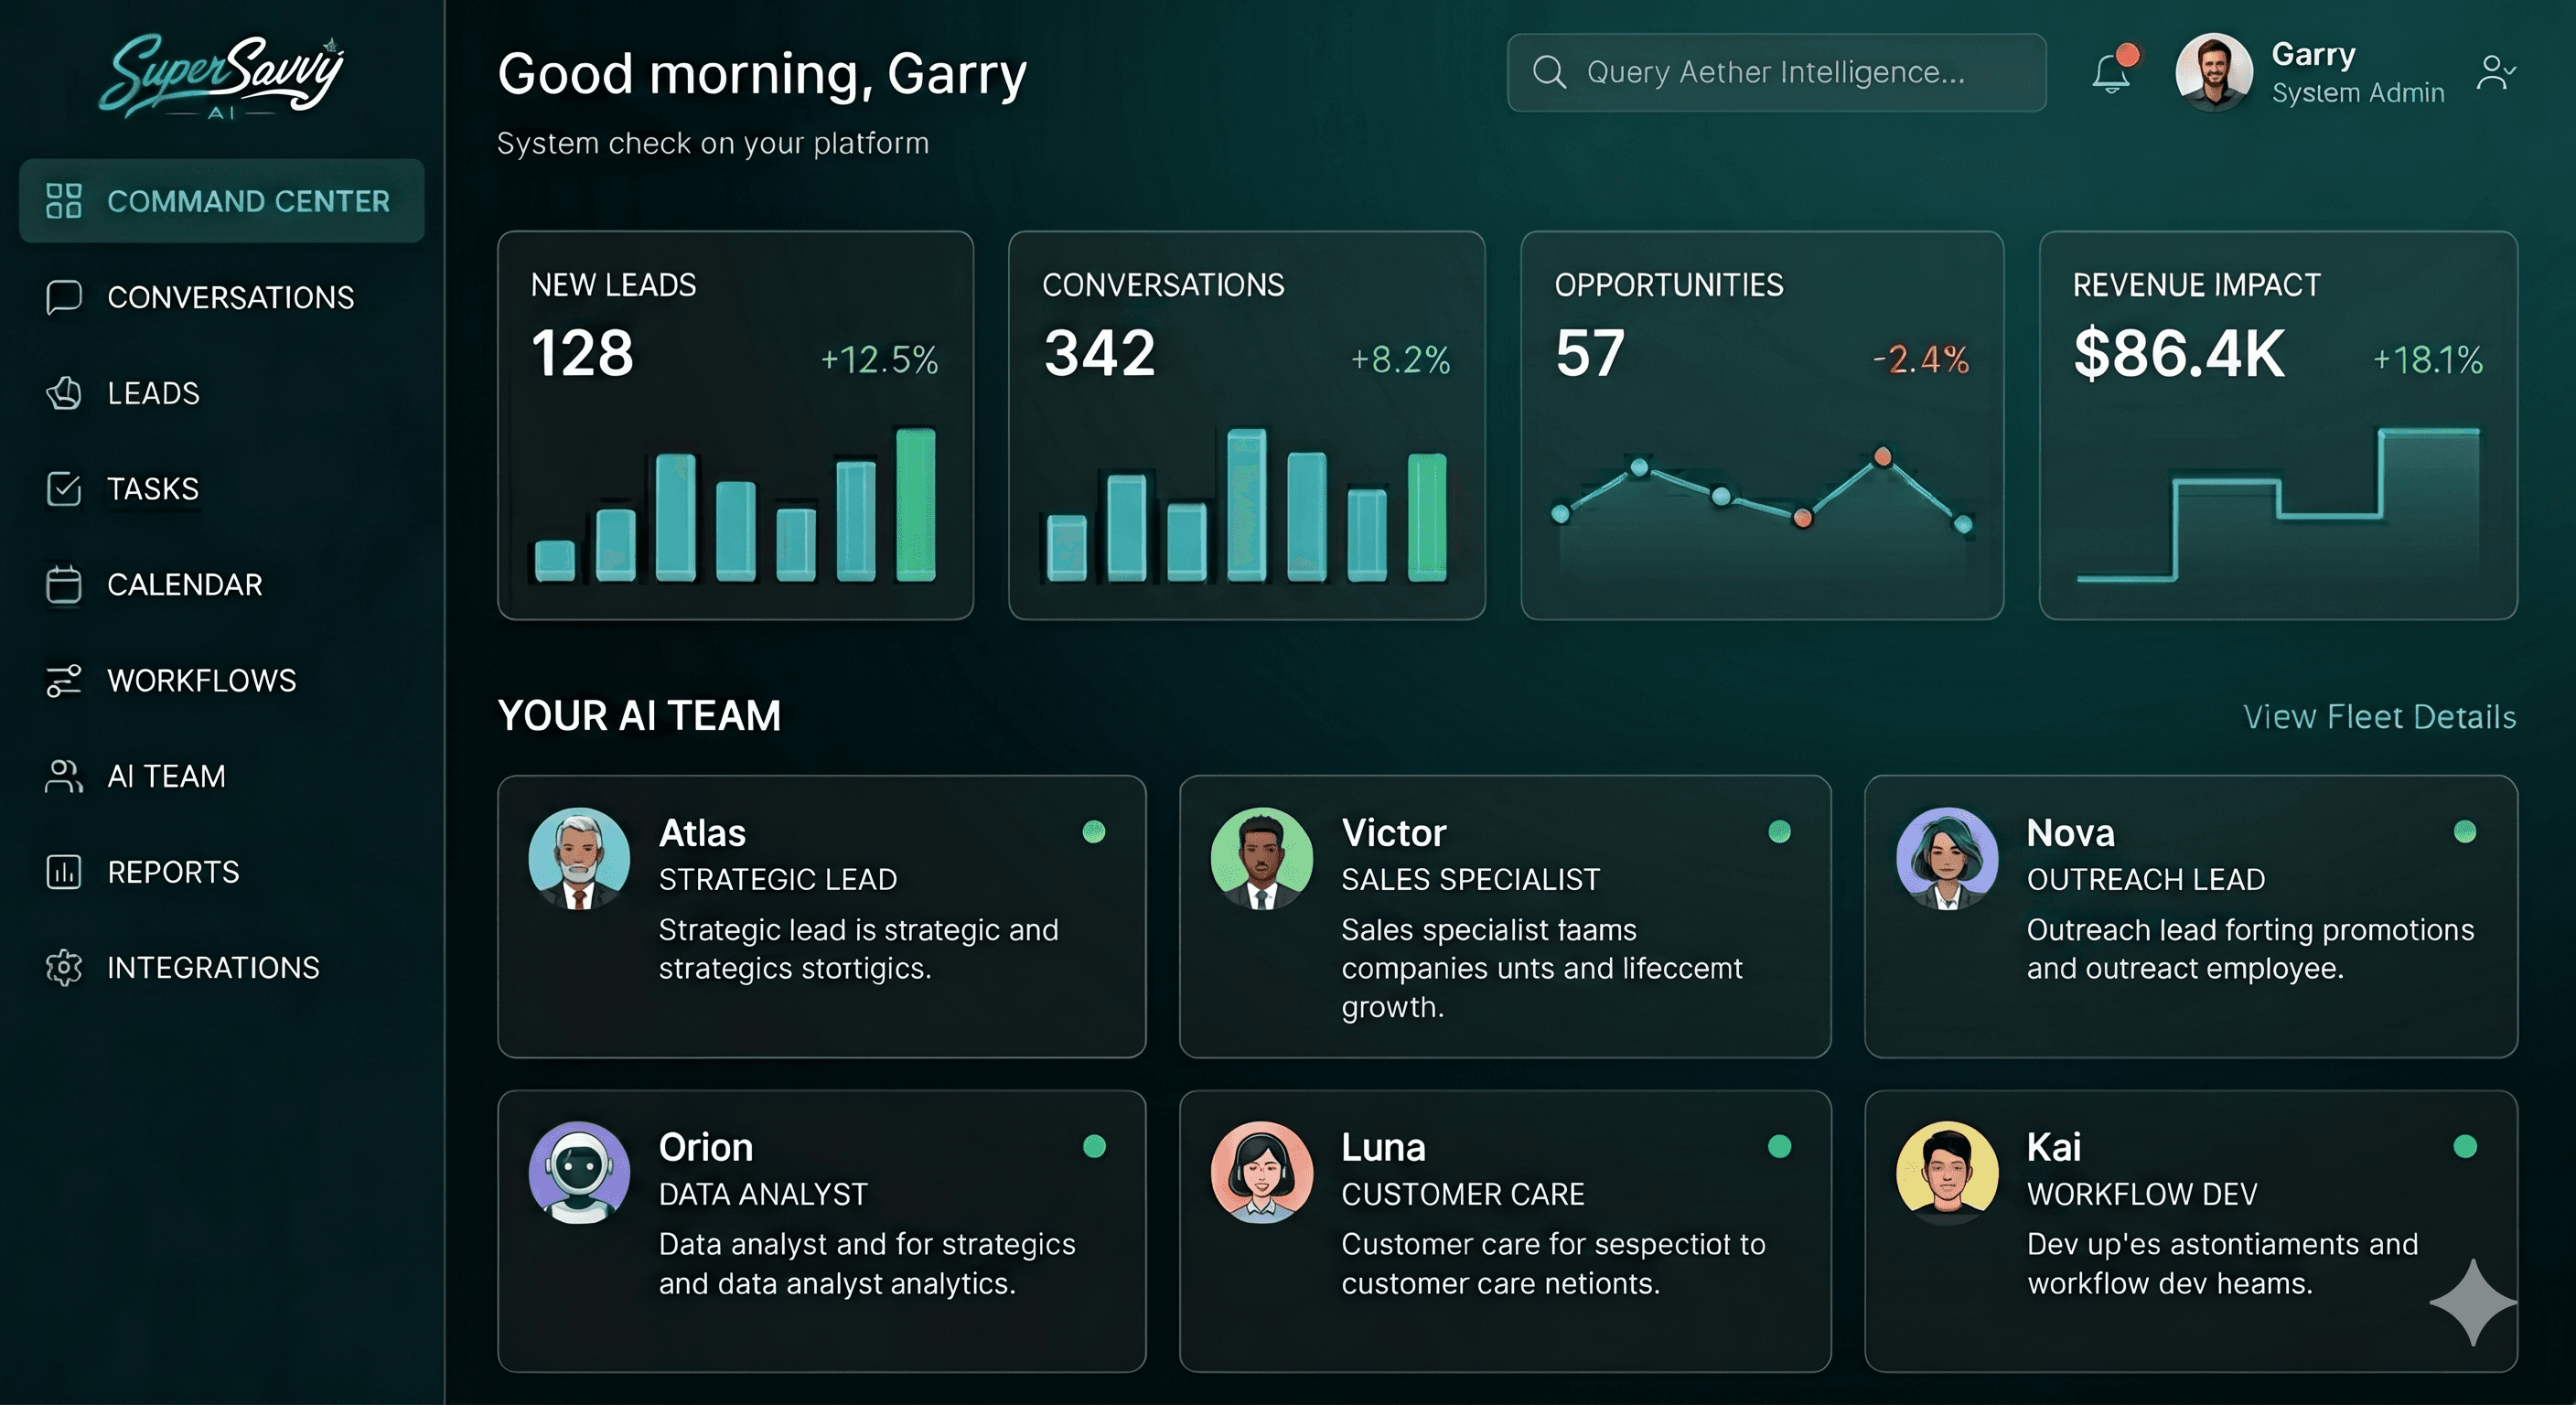Click Kai's avatar

coord(1947,1172)
